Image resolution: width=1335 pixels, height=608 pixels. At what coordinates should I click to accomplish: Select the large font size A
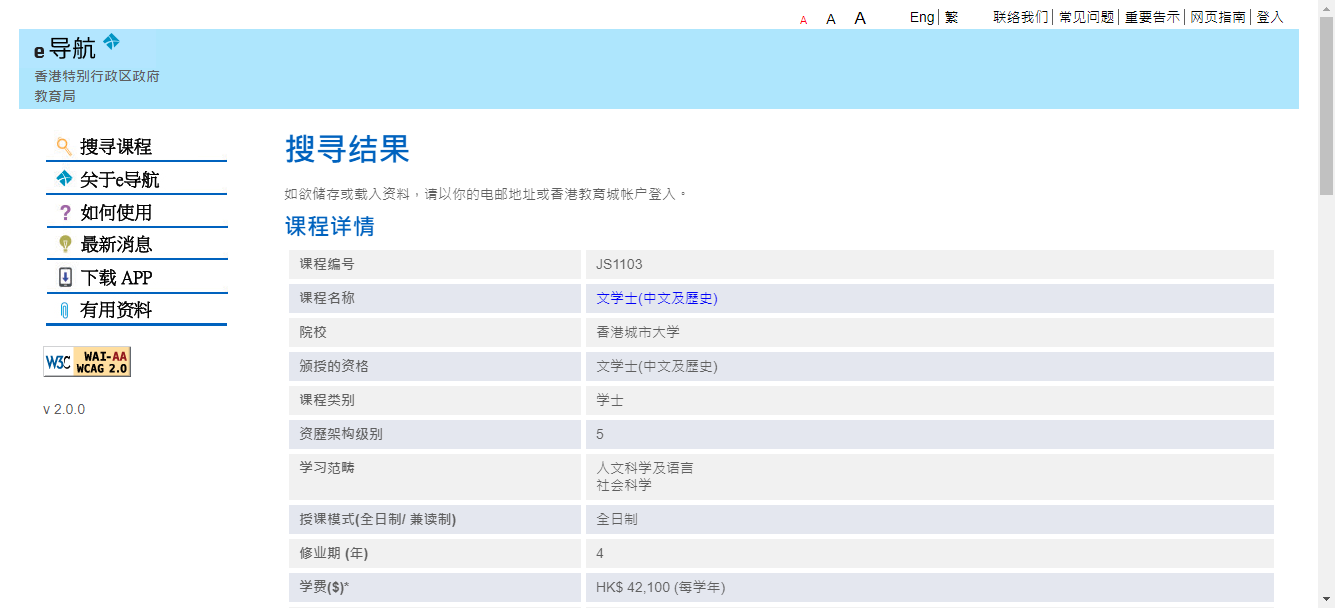(860, 18)
